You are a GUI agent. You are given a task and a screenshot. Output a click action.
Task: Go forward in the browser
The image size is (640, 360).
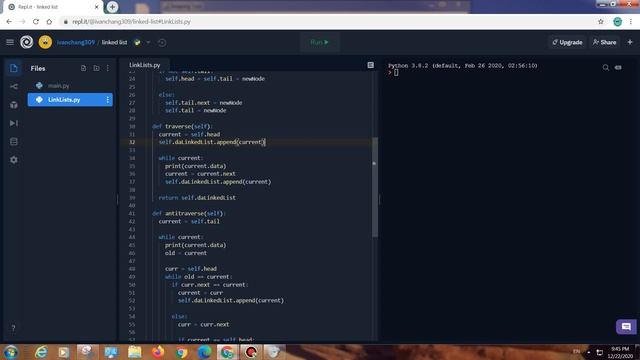point(22,22)
